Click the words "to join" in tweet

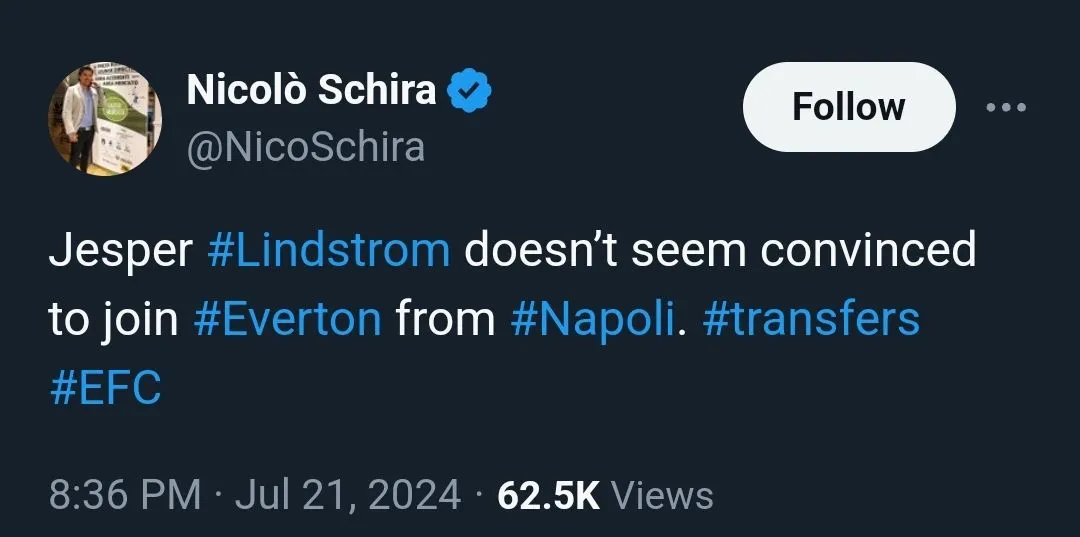click(x=113, y=319)
